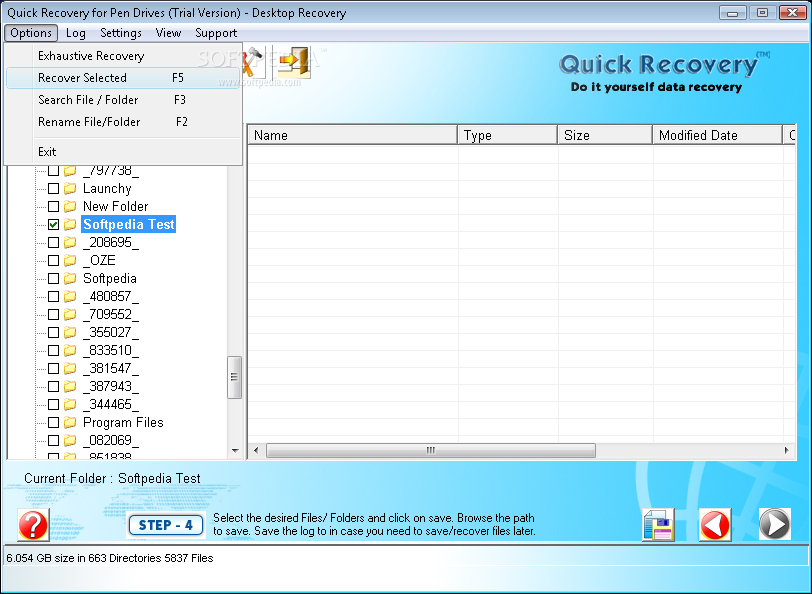Open the View menu
This screenshot has height=594, width=812.
tap(168, 33)
